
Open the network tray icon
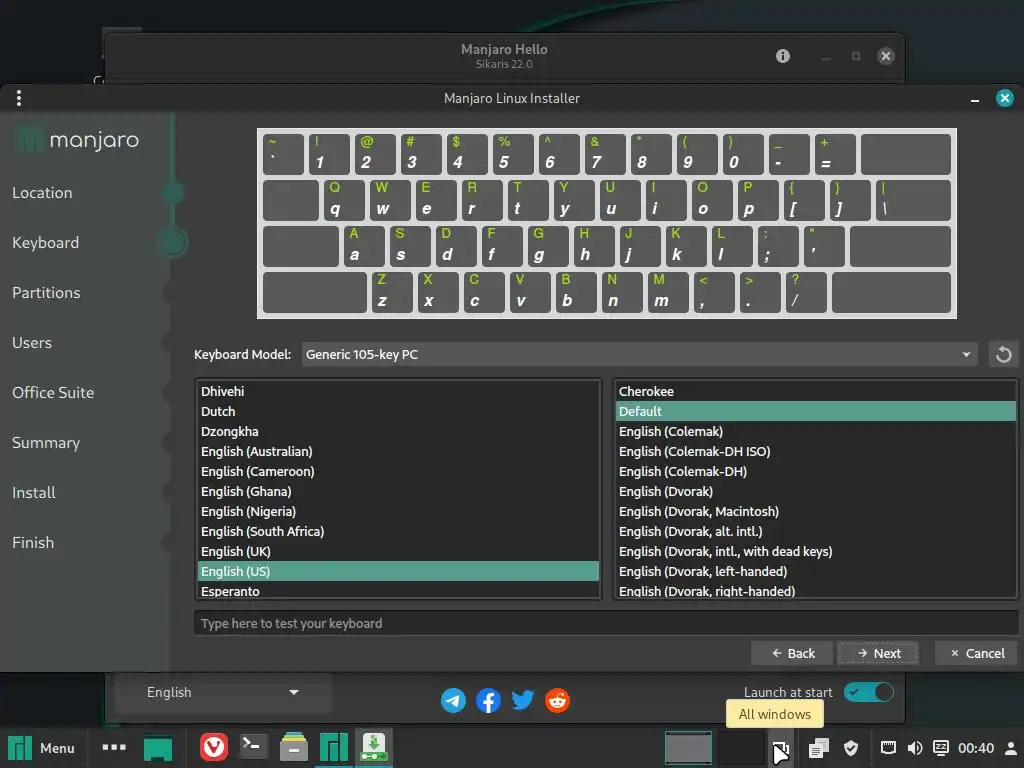pos(888,748)
